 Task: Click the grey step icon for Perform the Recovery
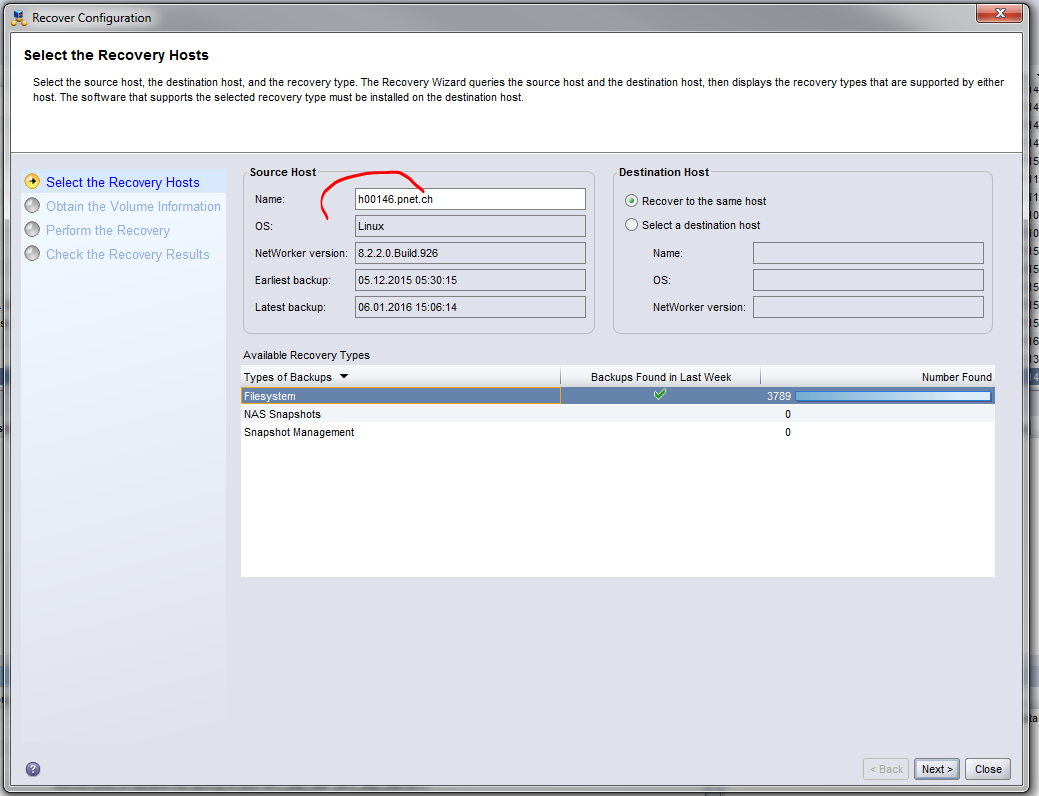click(32, 229)
